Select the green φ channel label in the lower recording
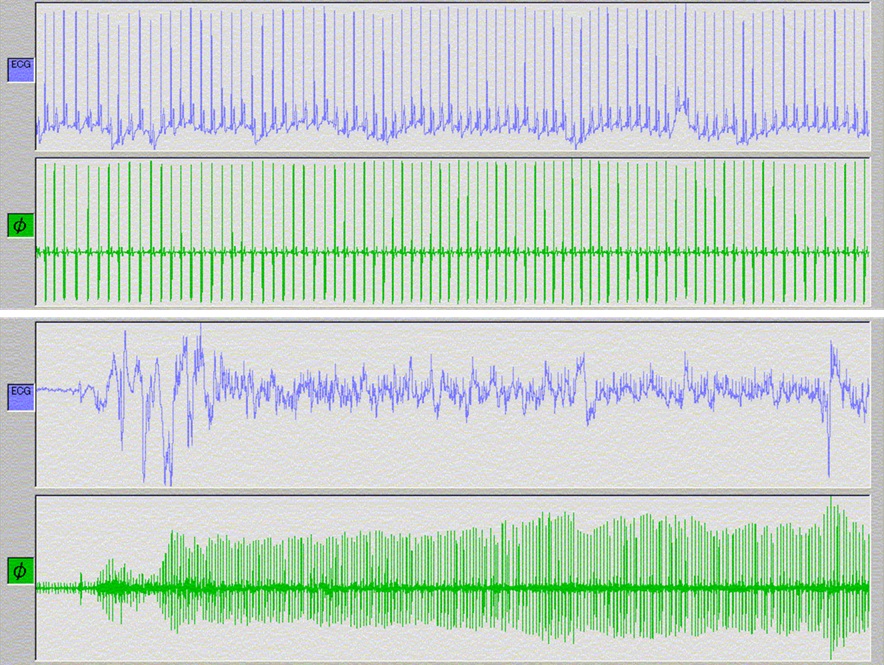This screenshot has width=884, height=665. coord(21,571)
